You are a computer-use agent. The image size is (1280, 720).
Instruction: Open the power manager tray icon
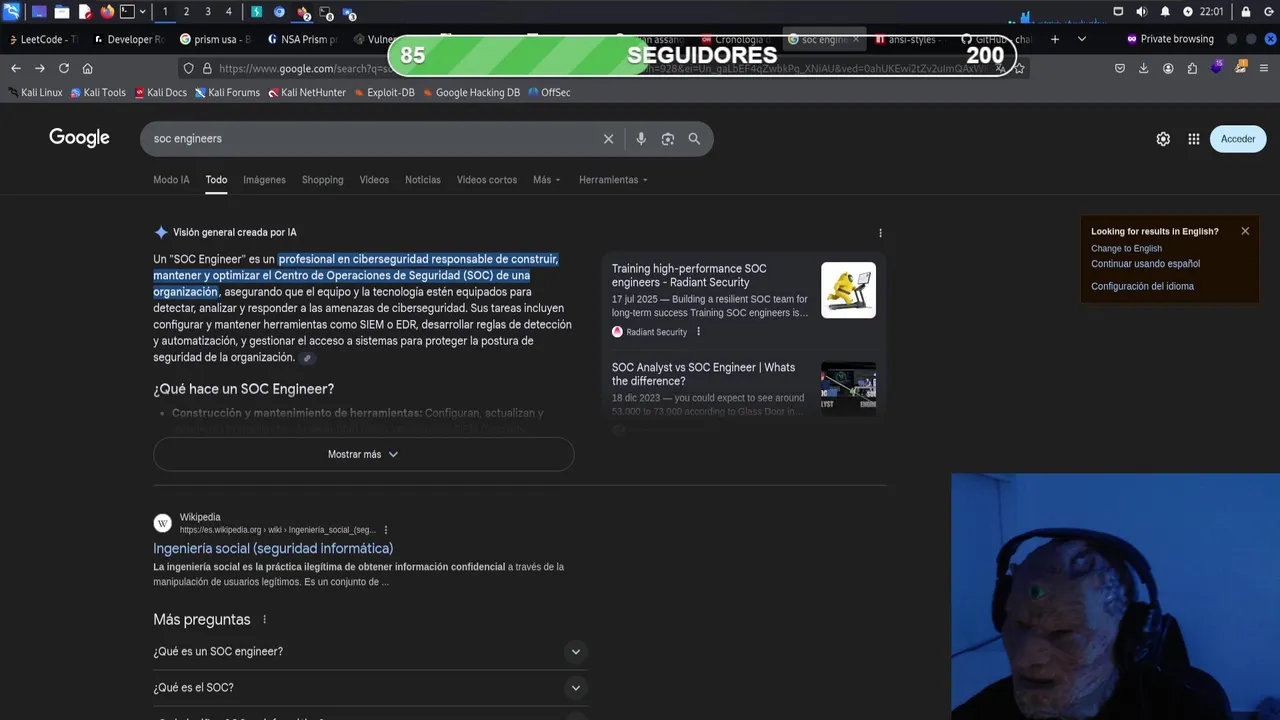tap(1188, 12)
